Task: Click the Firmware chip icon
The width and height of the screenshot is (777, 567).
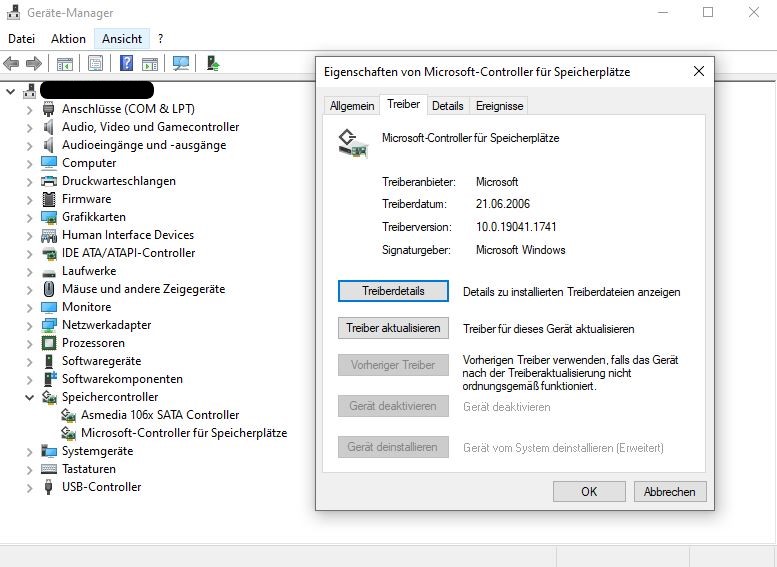Action: [x=49, y=199]
